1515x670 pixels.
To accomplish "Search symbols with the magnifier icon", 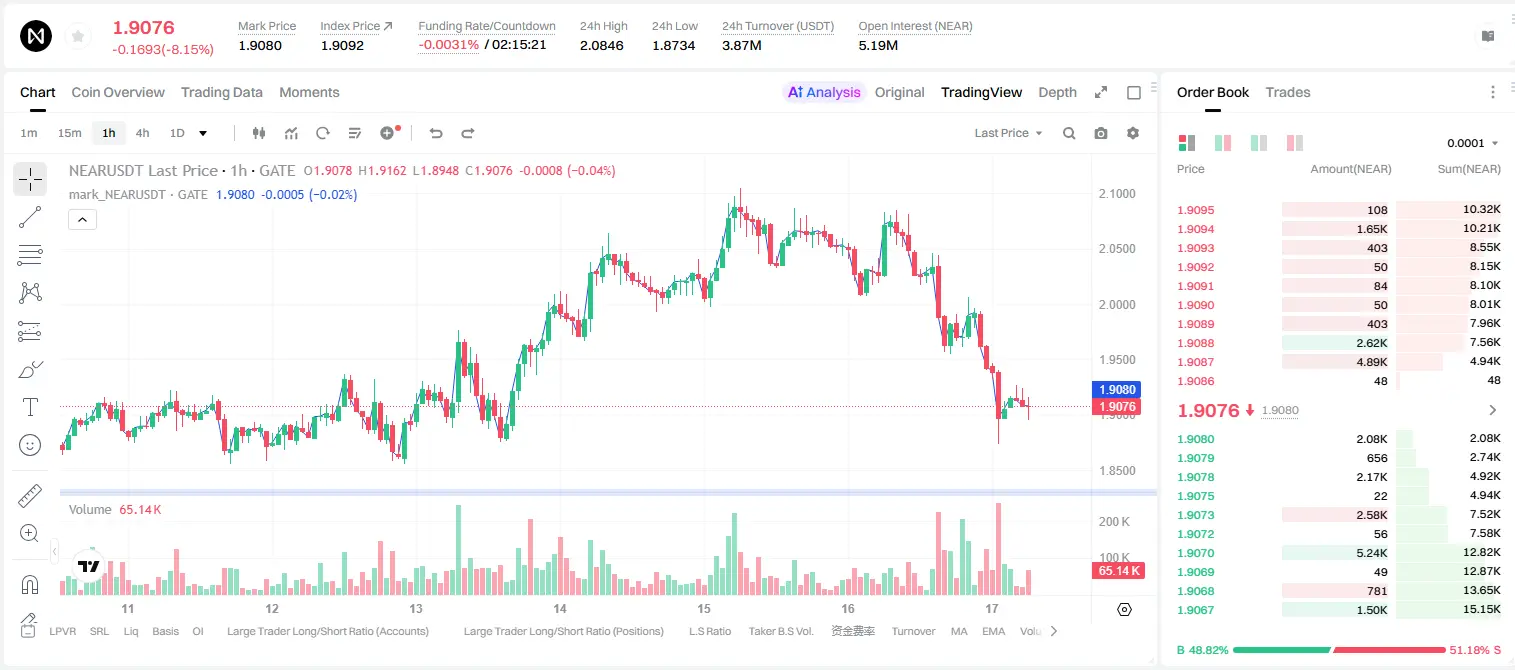I will [1069, 133].
